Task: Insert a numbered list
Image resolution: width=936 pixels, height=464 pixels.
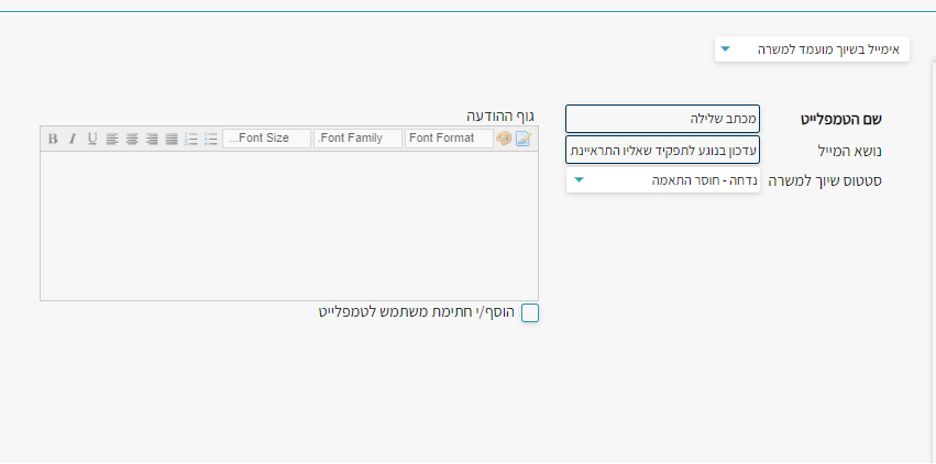Action: [191, 138]
